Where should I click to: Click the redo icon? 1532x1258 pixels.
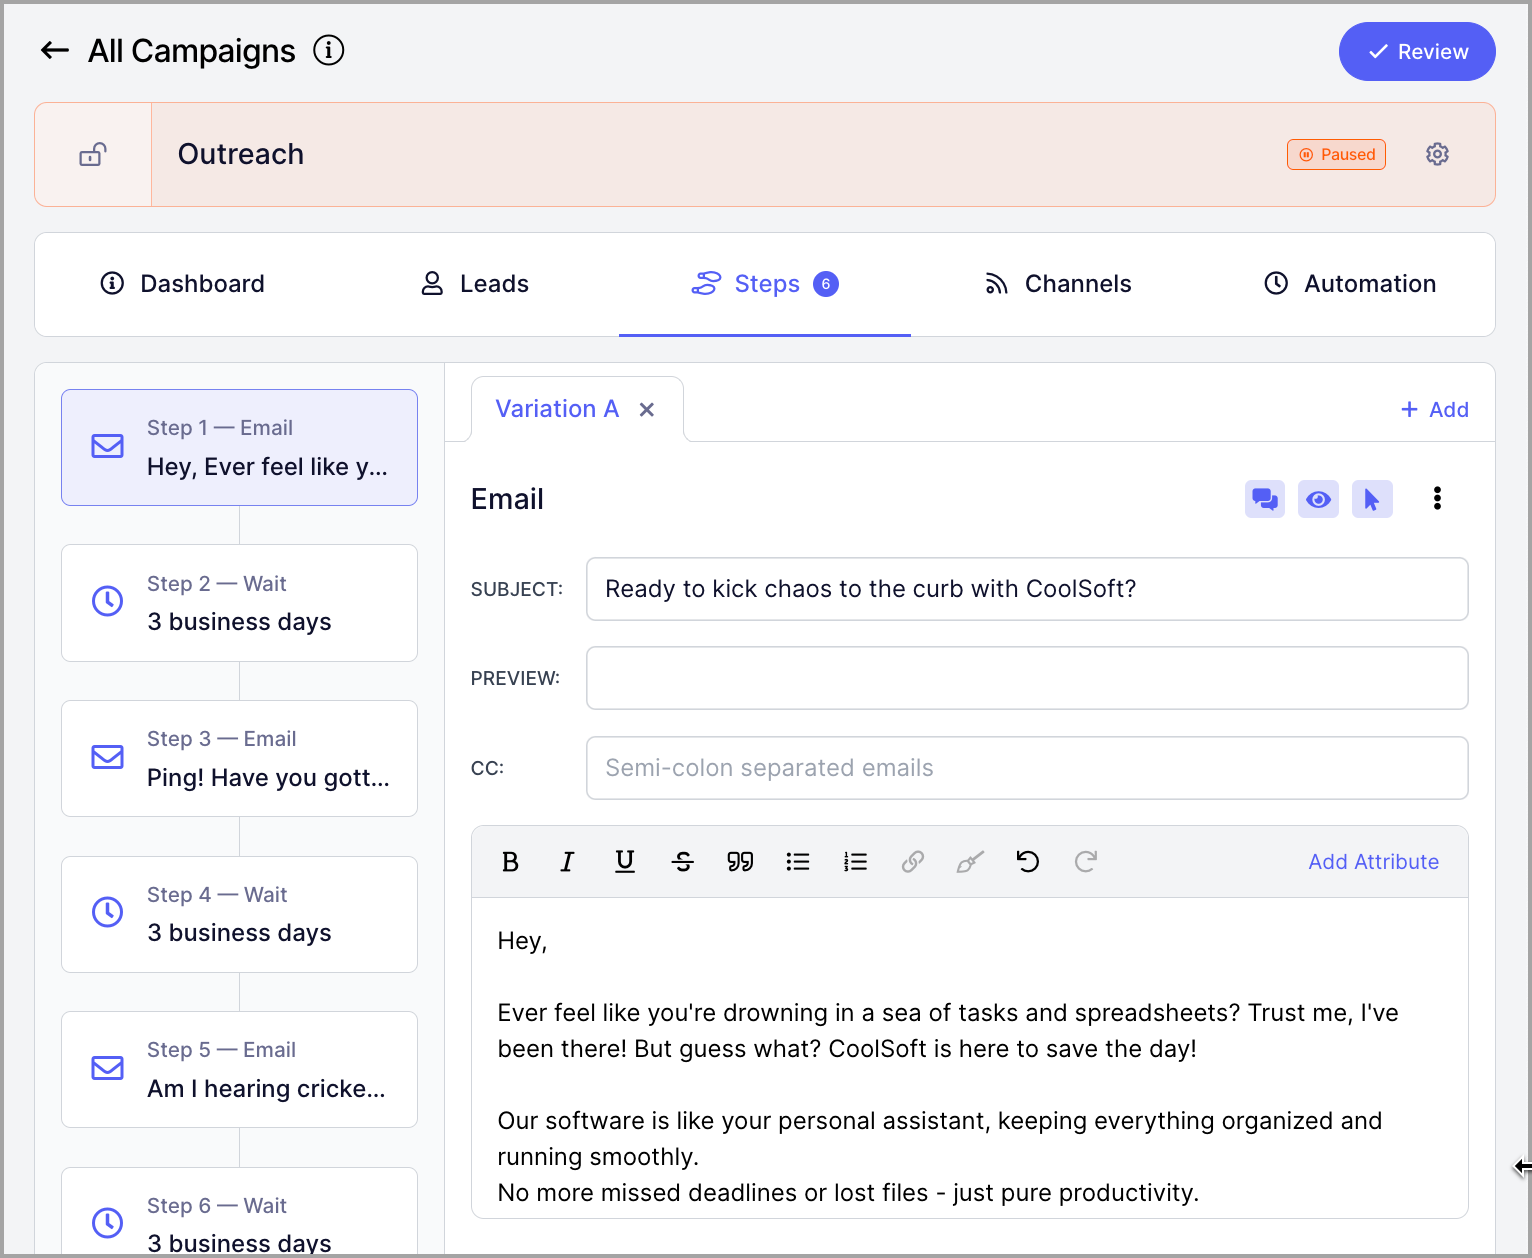1086,862
